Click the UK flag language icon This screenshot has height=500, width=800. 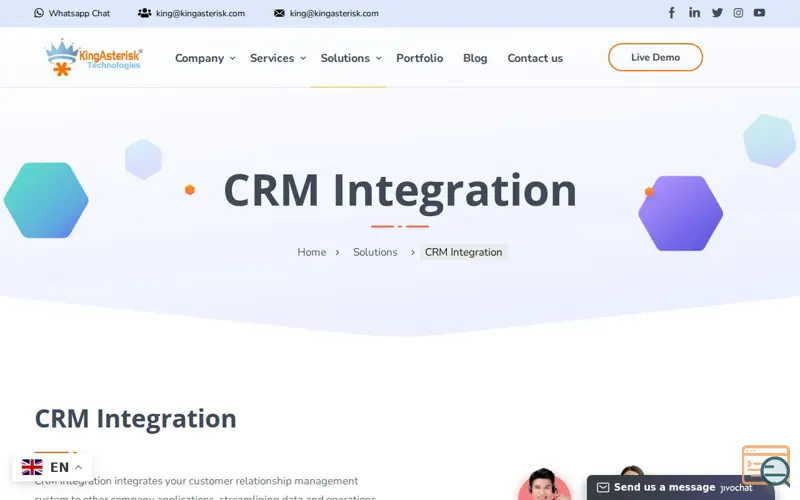[x=32, y=467]
